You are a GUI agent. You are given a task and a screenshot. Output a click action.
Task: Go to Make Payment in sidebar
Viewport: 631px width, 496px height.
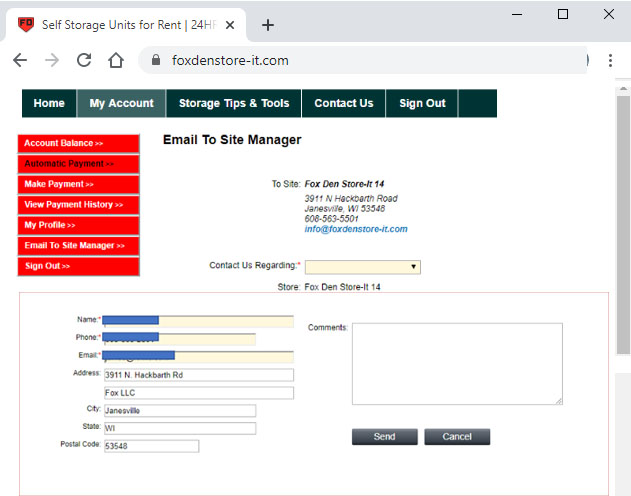78,184
